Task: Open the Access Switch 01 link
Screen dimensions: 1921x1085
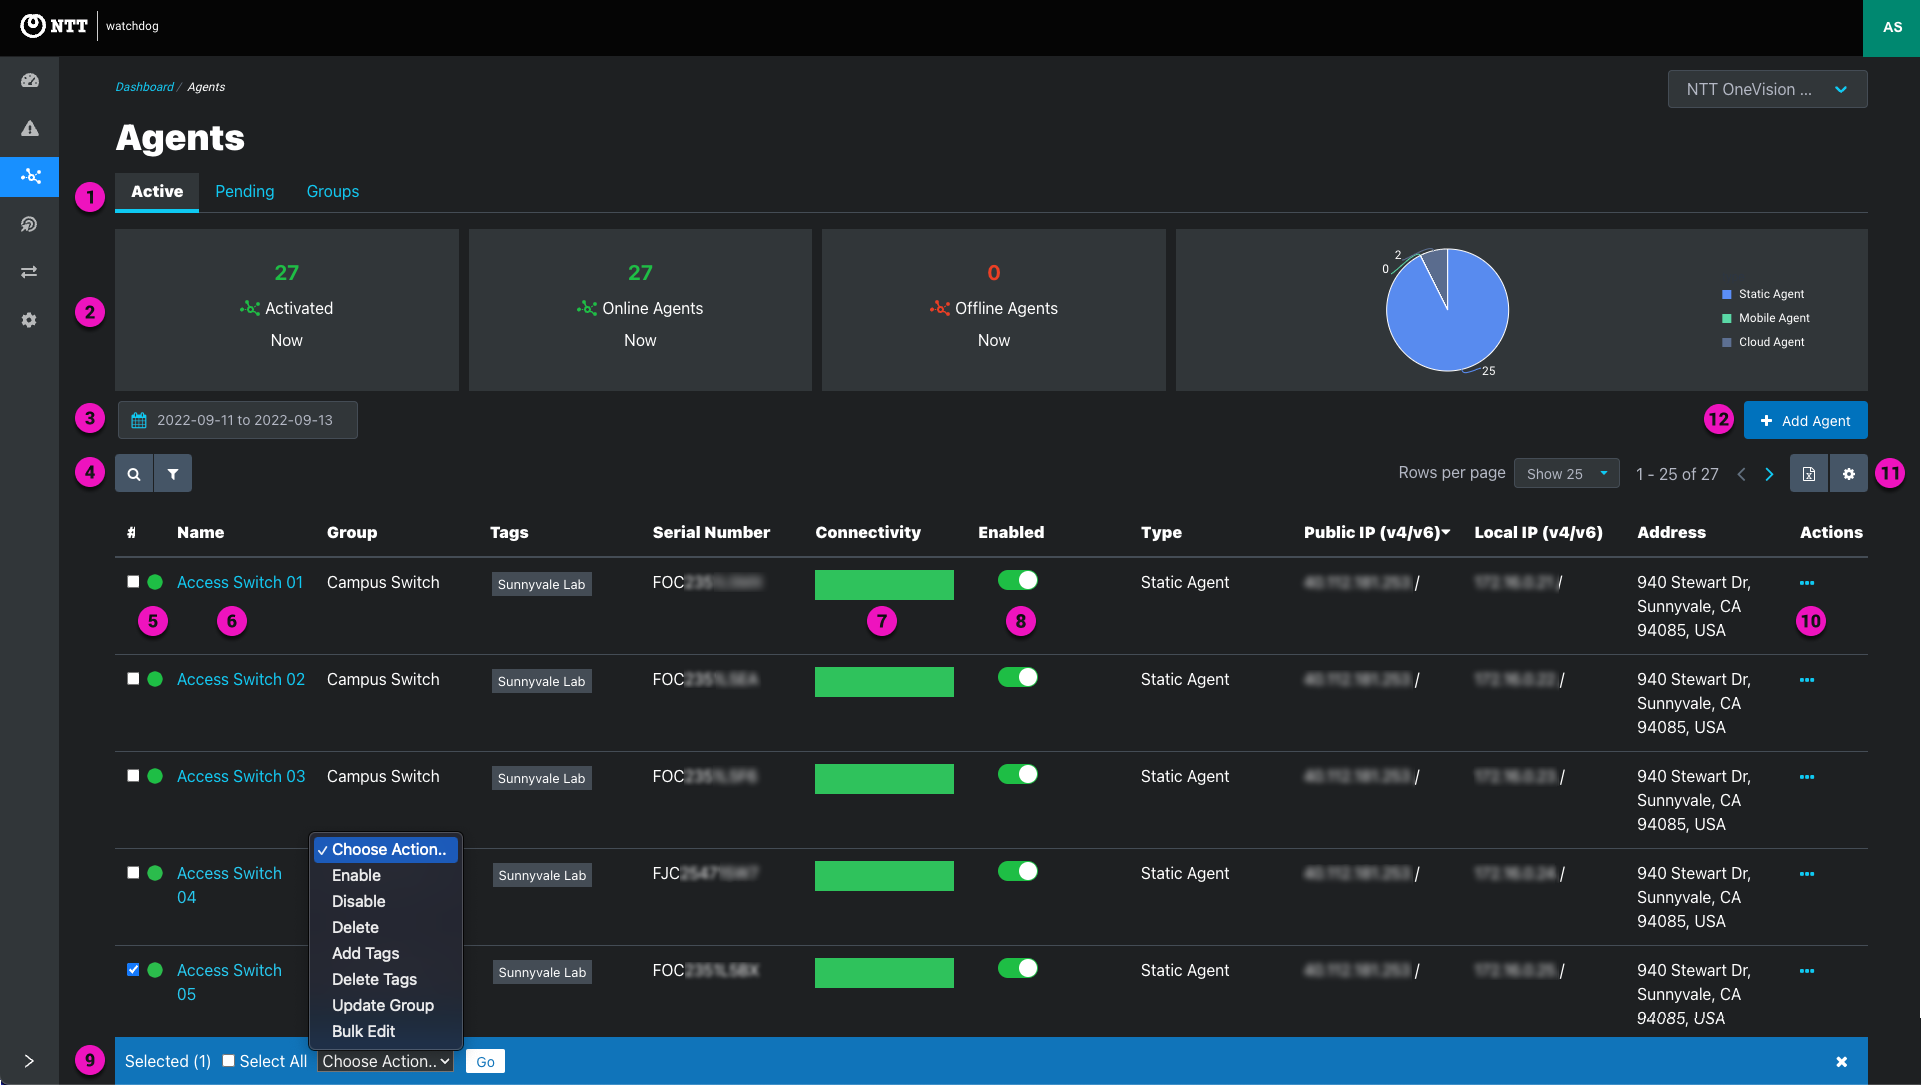Action: tap(240, 582)
